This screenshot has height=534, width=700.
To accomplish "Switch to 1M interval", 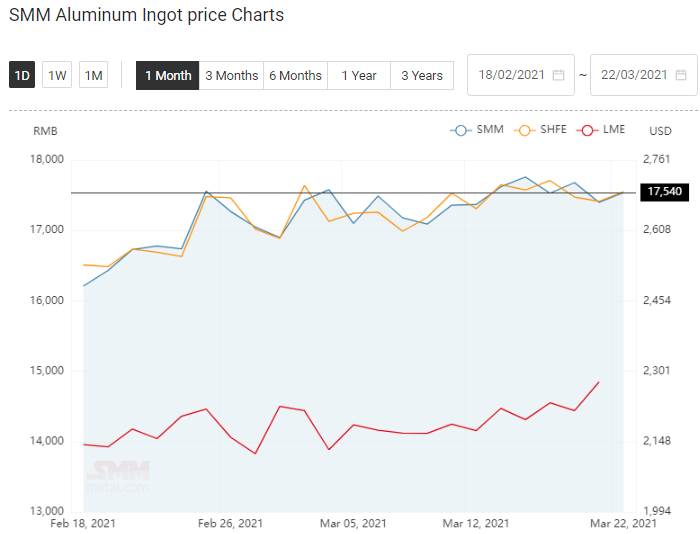I will click(x=93, y=75).
